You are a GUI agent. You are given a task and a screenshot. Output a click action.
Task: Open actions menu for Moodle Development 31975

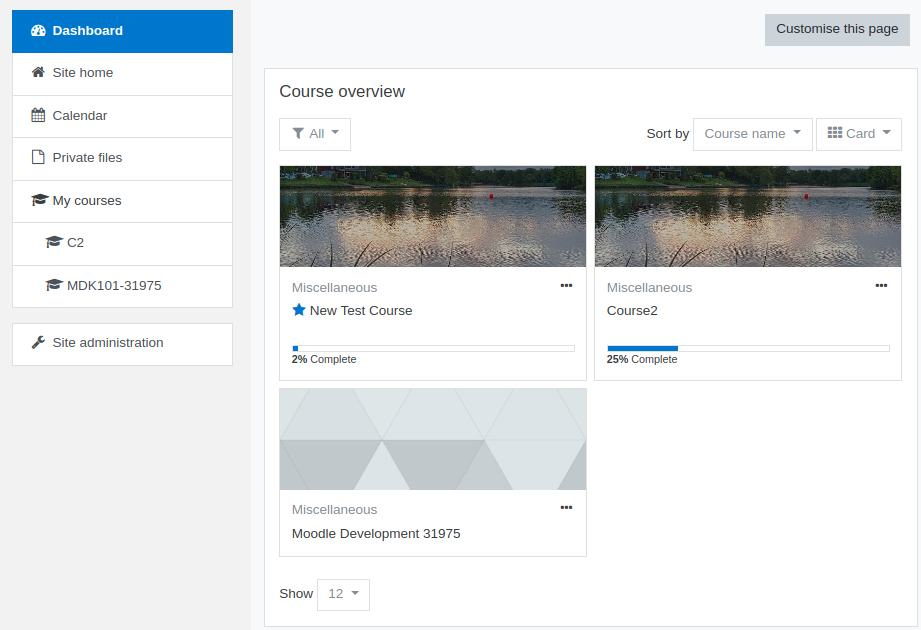(566, 507)
